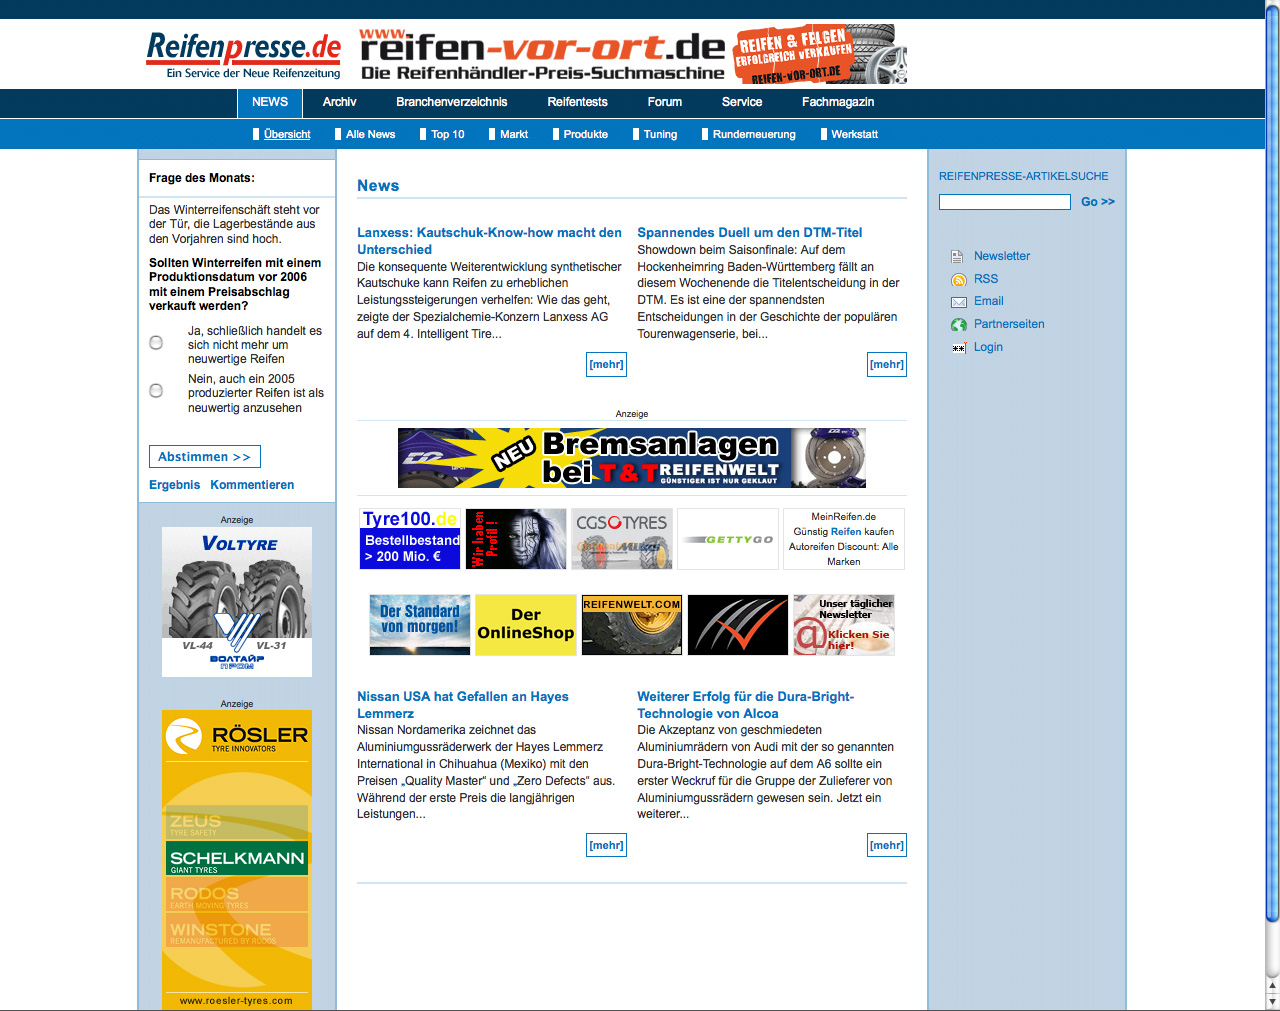
Task: Open the NEWS main tab
Action: tap(270, 103)
